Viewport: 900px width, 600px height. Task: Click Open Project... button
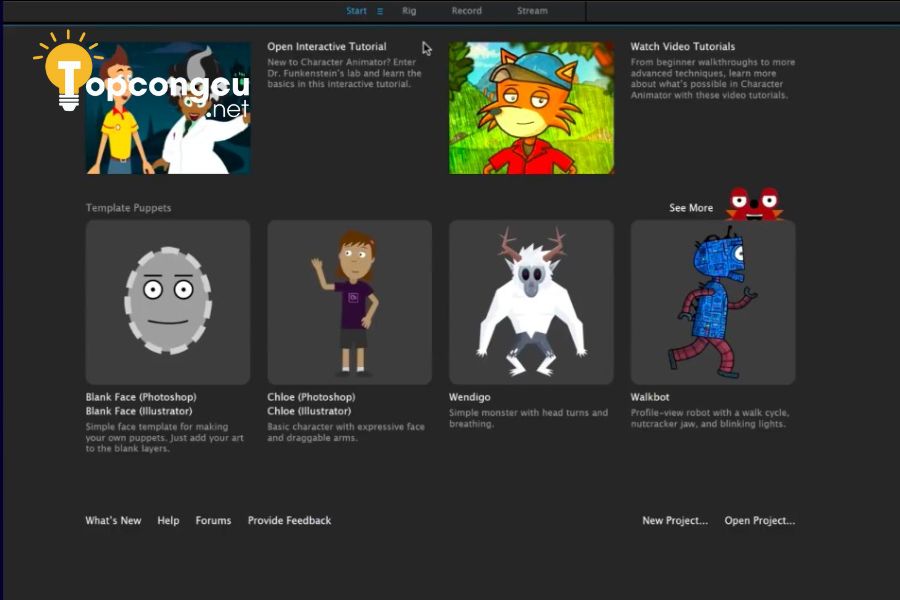[x=759, y=521]
